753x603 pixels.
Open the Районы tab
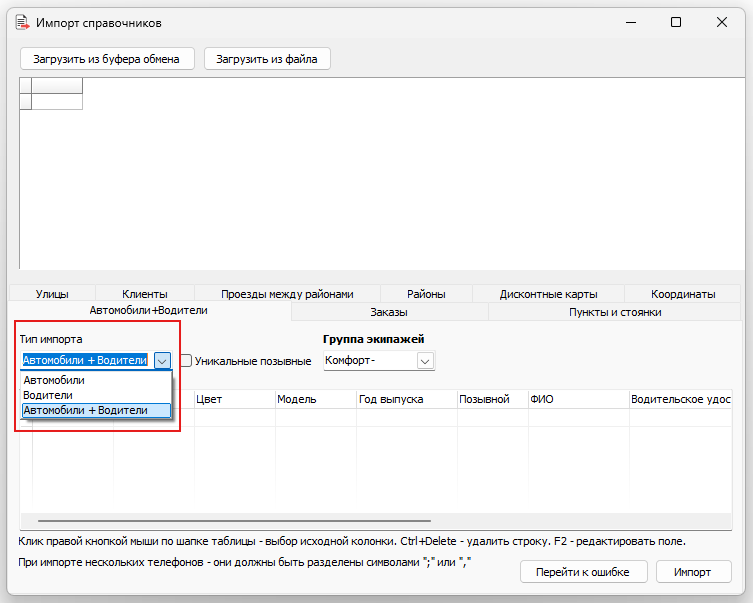(x=426, y=294)
